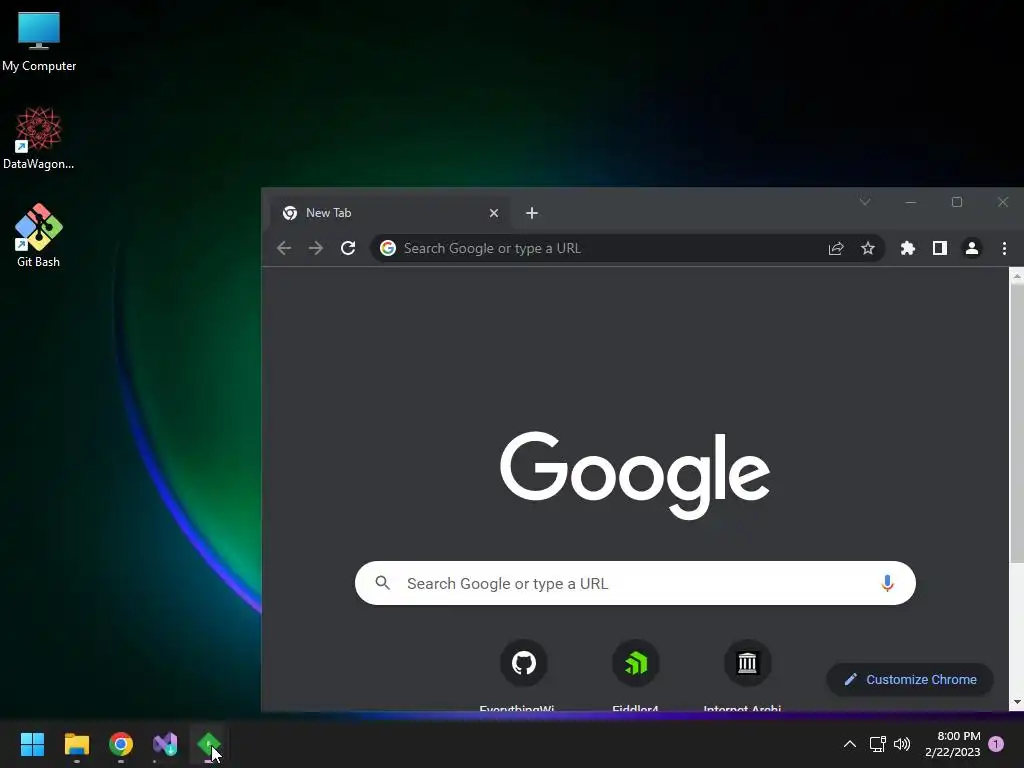Toggle the Chrome side panel

[940, 248]
